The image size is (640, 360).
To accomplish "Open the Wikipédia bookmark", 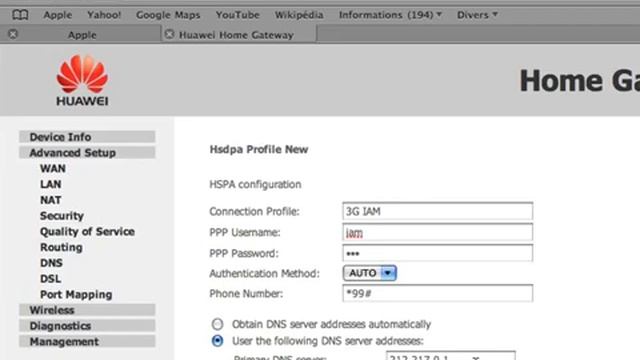I will click(x=299, y=15).
